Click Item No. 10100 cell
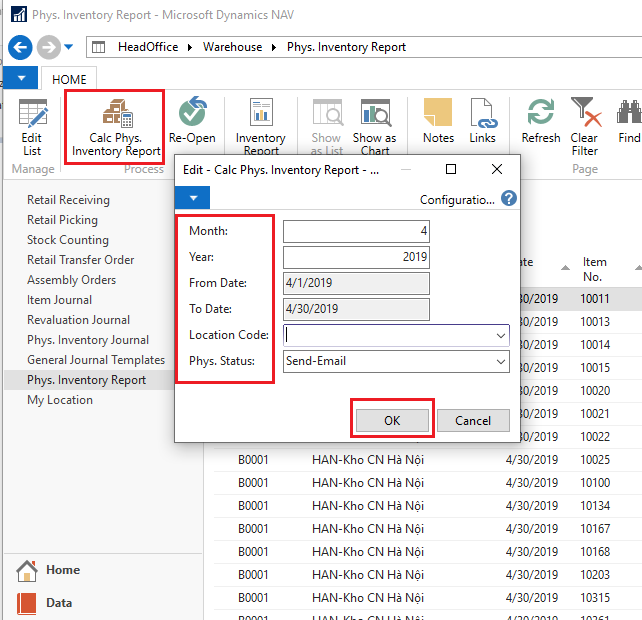The height and width of the screenshot is (620, 642). [x=595, y=483]
